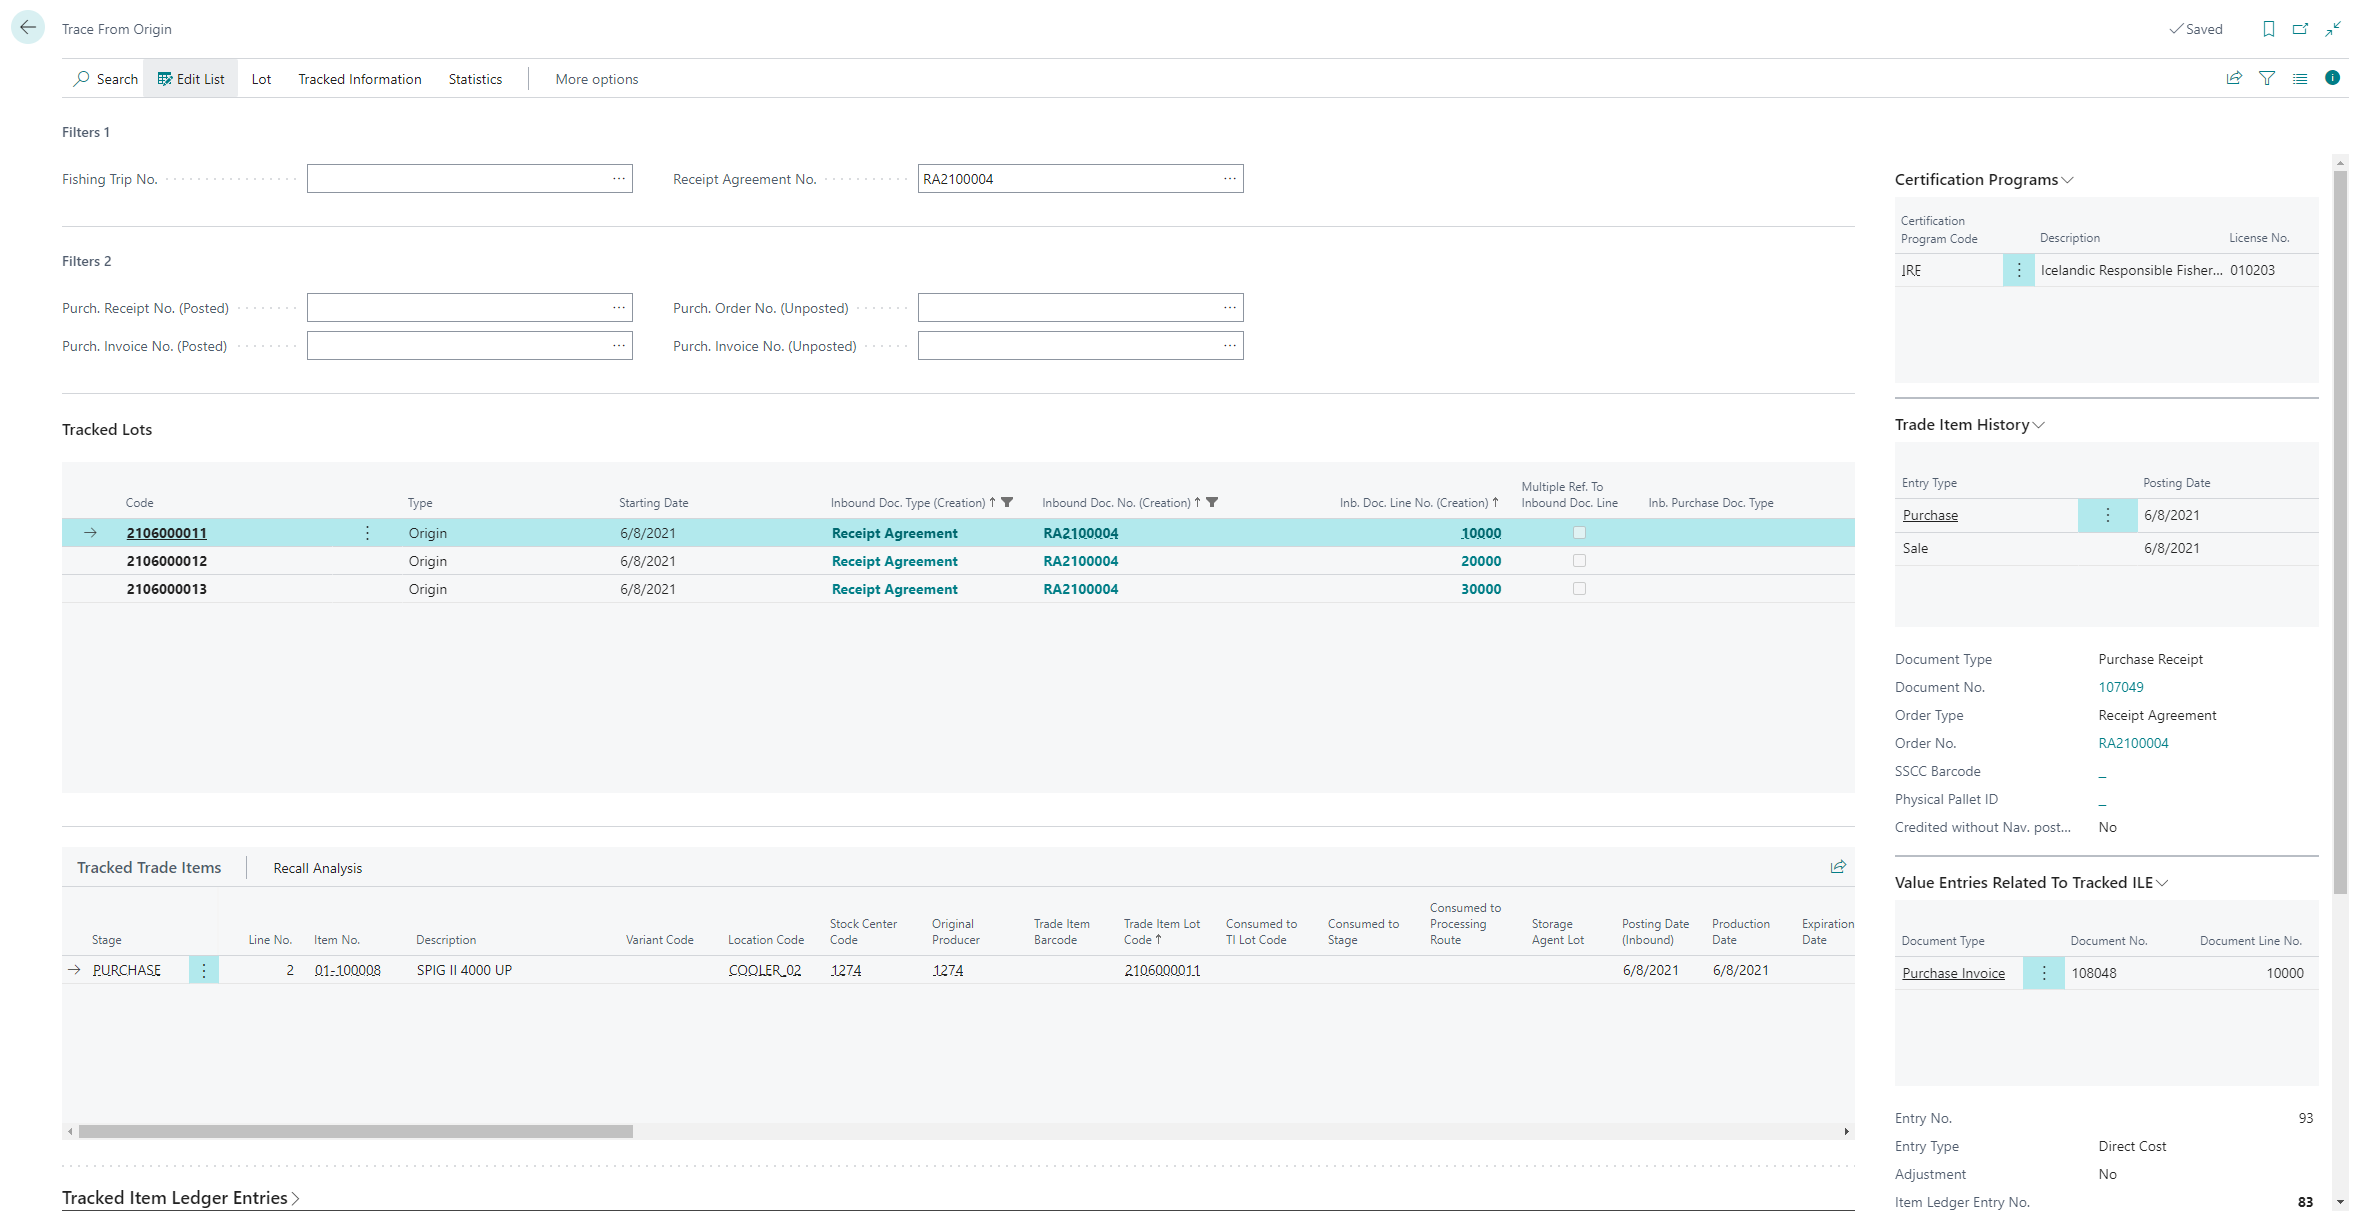Viewport: 2374px width, 1226px height.
Task: Click the filter funnel icon in toolbar
Action: (x=2267, y=78)
